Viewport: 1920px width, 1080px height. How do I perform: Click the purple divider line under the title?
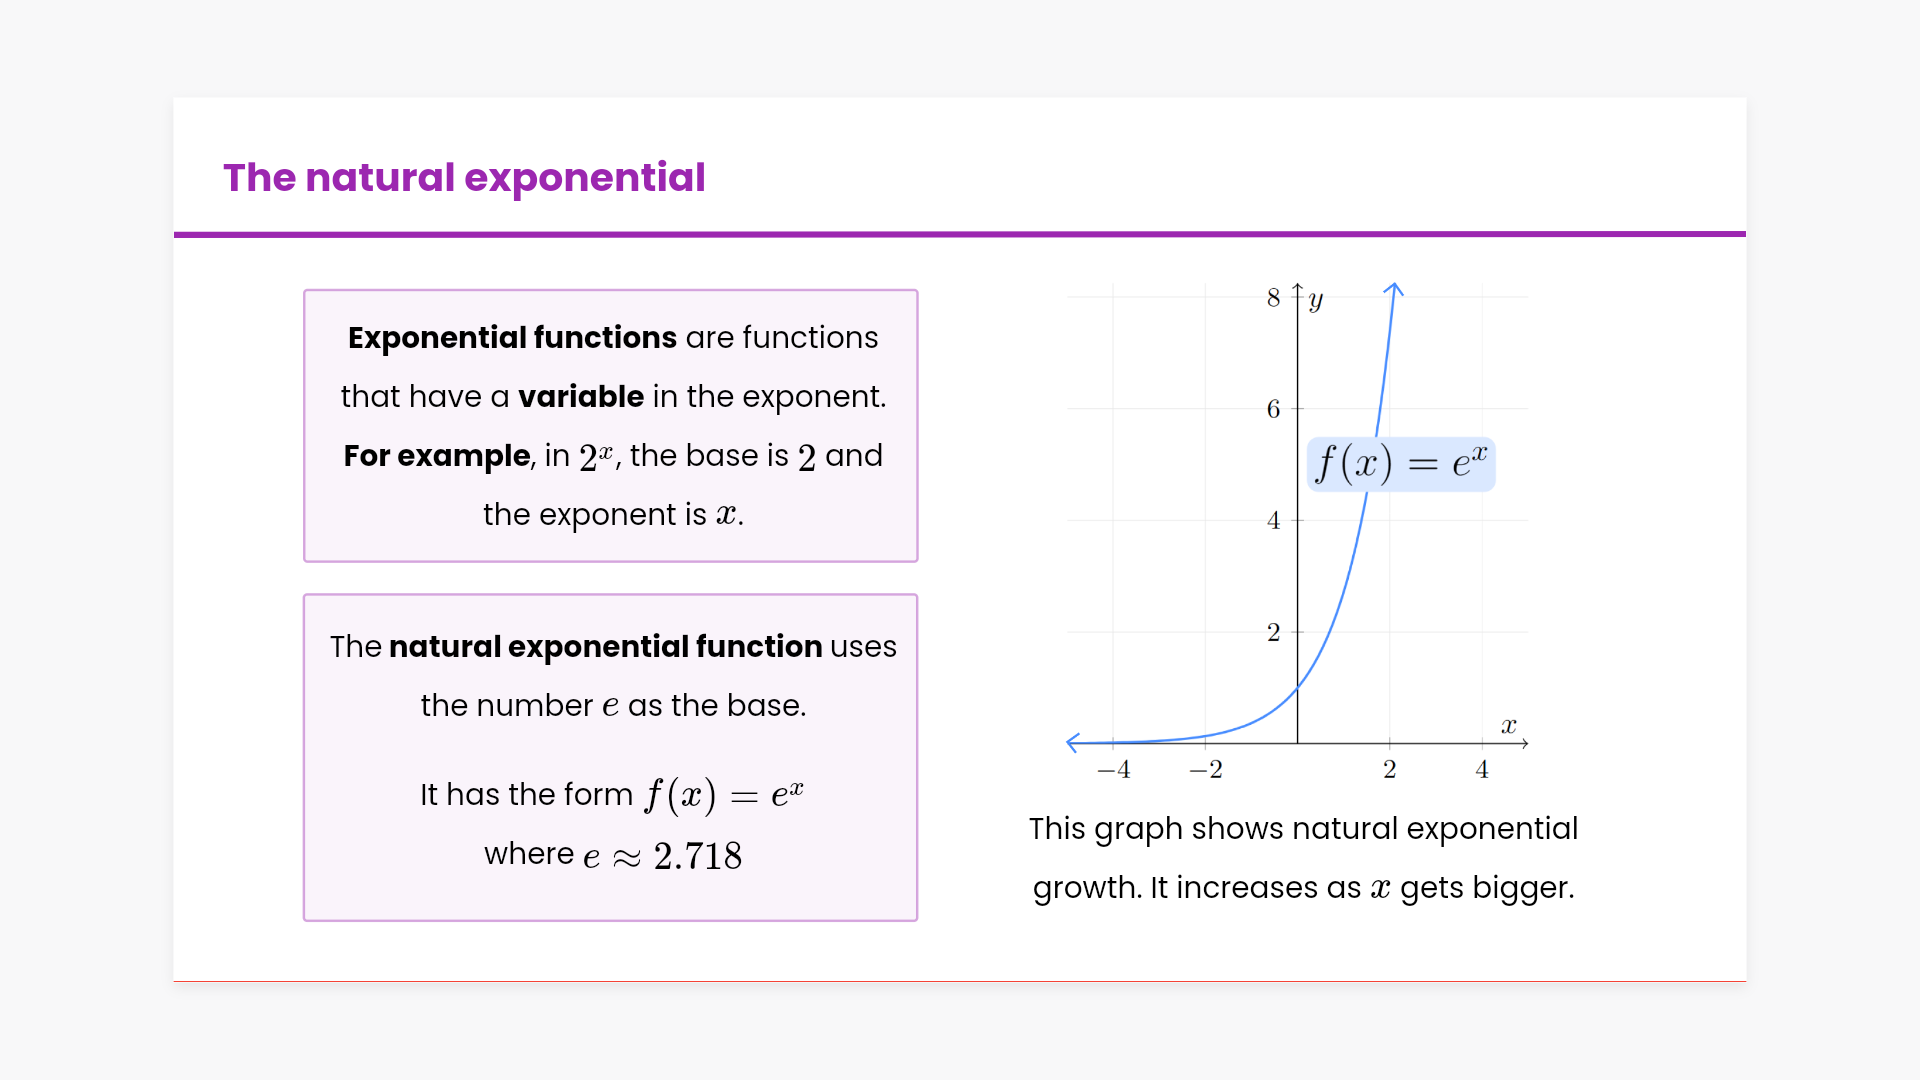point(960,234)
